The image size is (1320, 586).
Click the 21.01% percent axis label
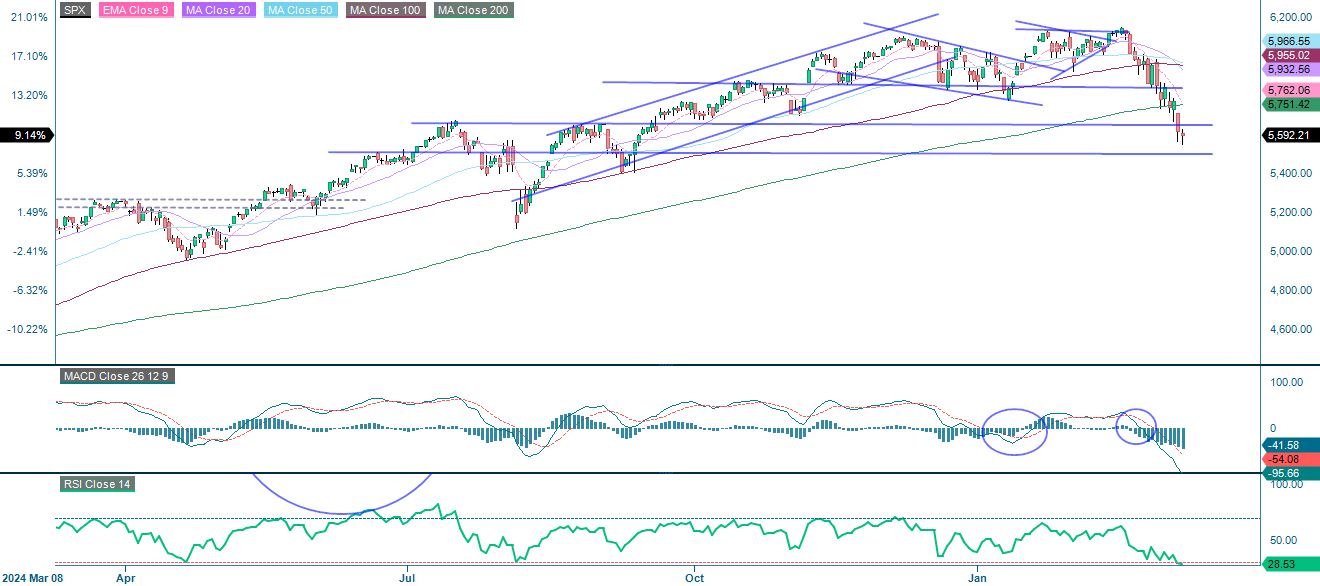pos(30,18)
